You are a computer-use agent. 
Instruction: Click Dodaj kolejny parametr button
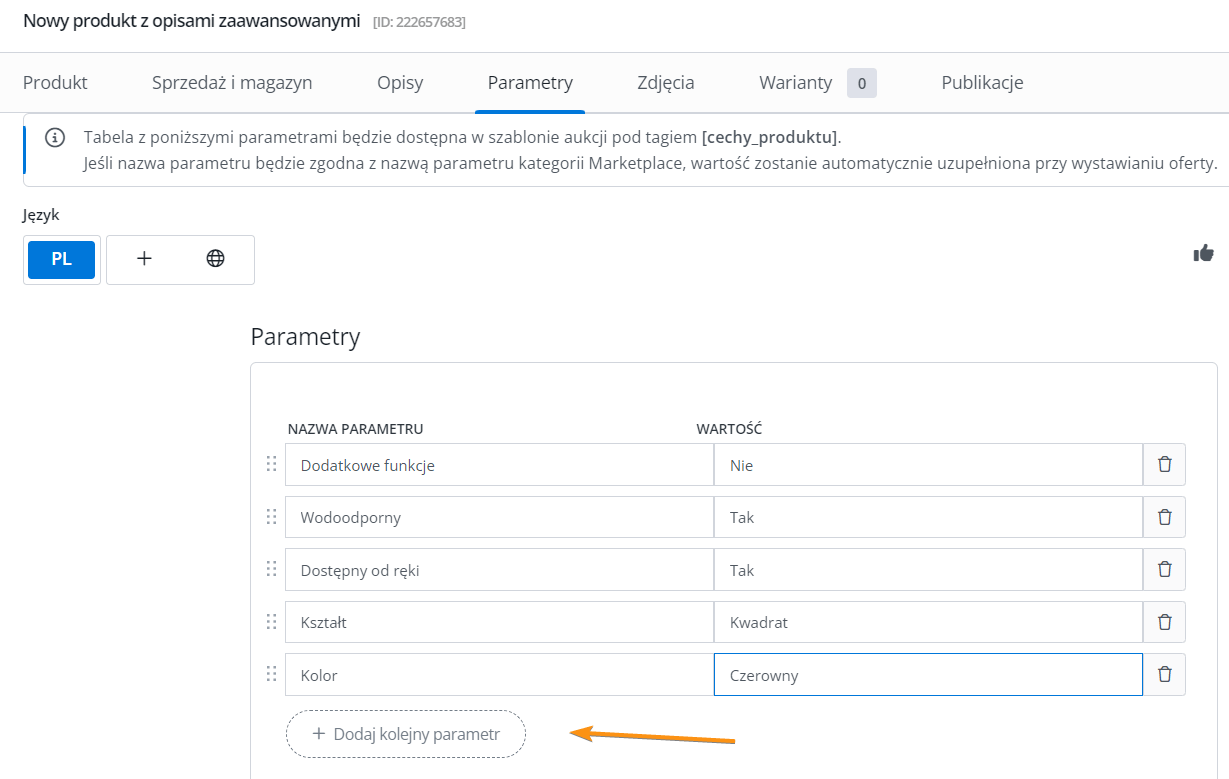click(x=405, y=734)
